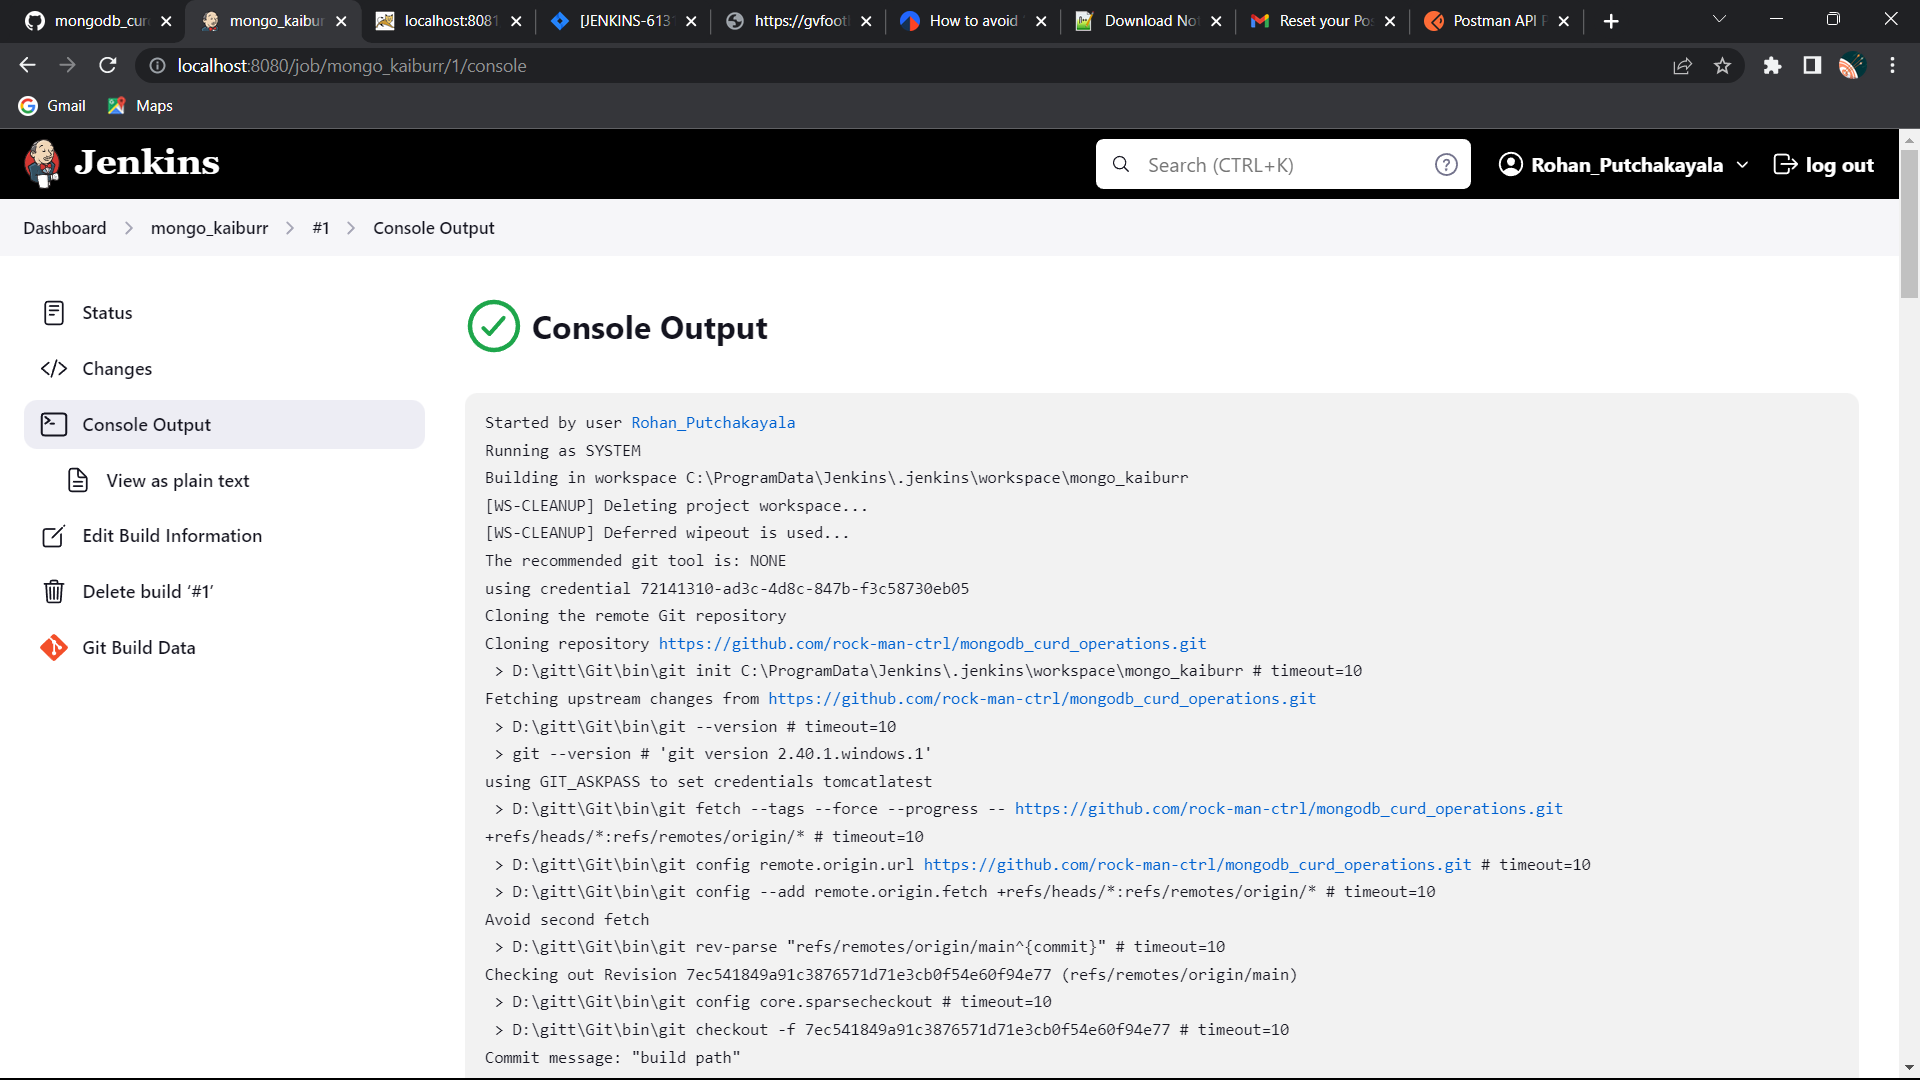The width and height of the screenshot is (1920, 1080).
Task: Navigate to Dashboard via breadcrumb
Action: tap(64, 228)
